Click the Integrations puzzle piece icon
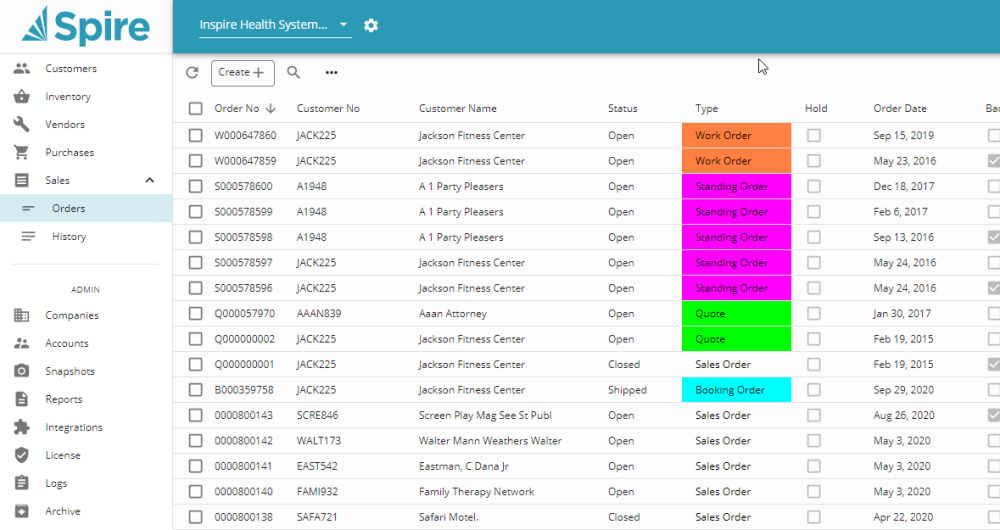 pyautogui.click(x=22, y=427)
